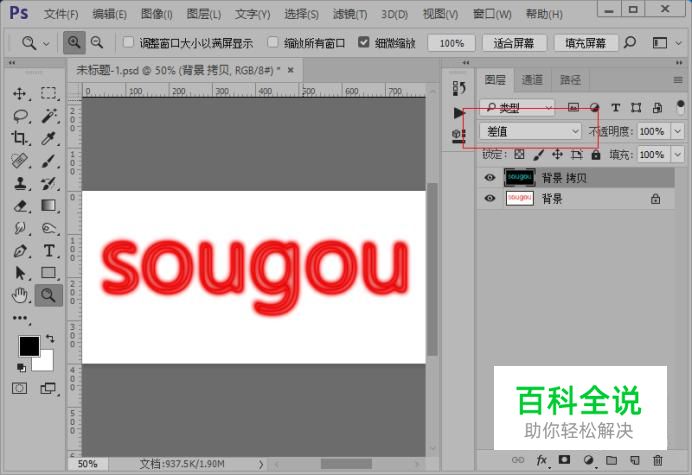
Task: Open the blending mode 差值 dropdown
Action: pos(530,131)
